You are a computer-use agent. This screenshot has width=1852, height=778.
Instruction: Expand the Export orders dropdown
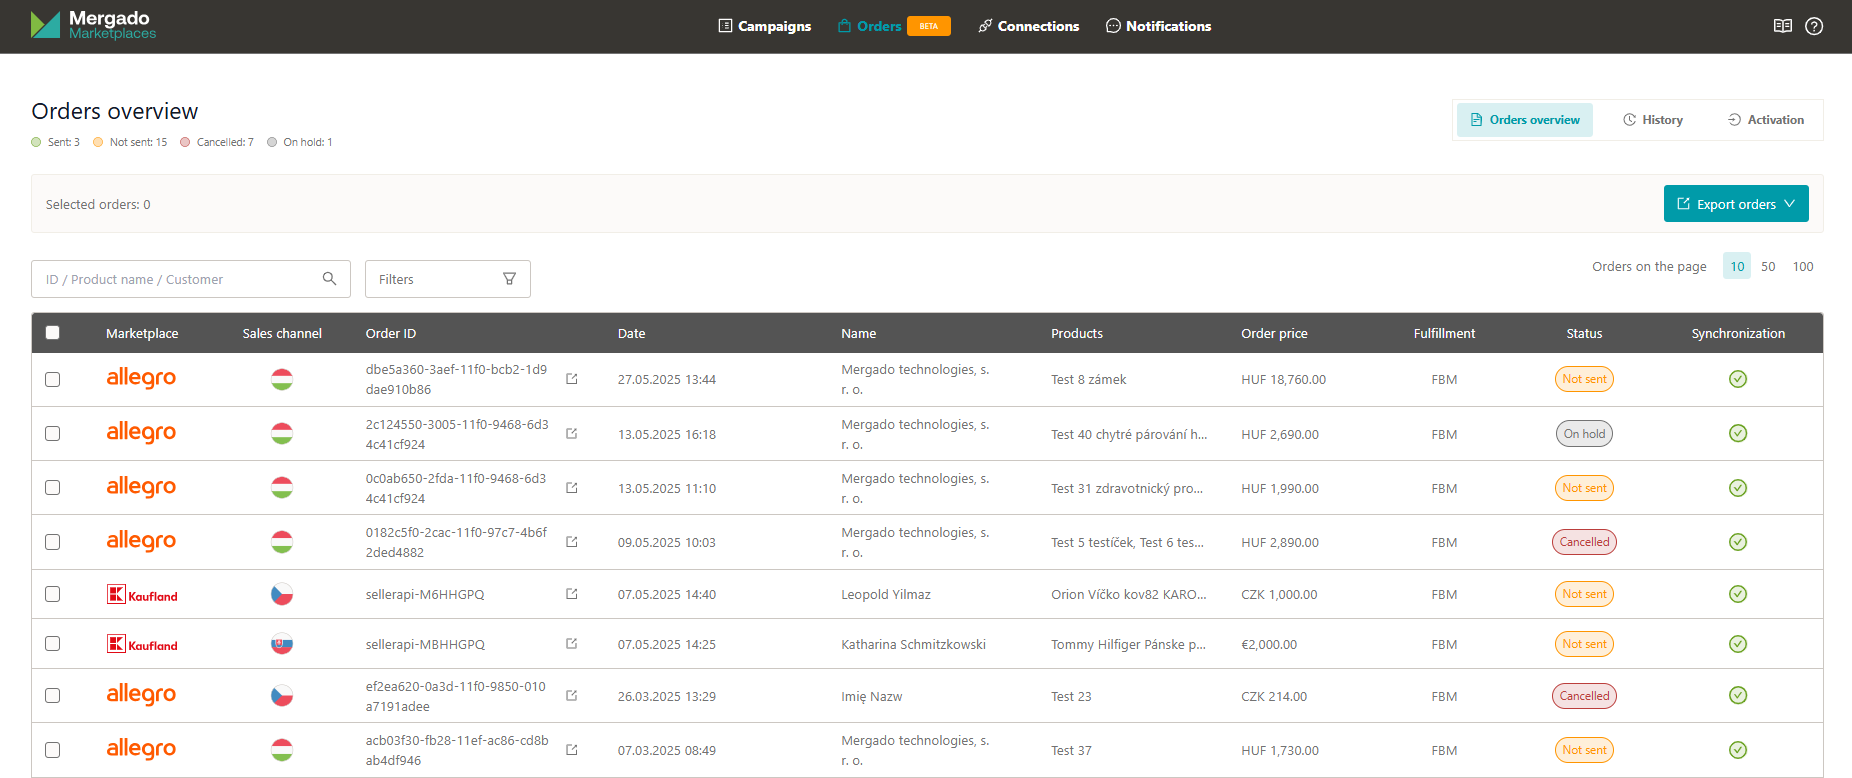[1736, 204]
